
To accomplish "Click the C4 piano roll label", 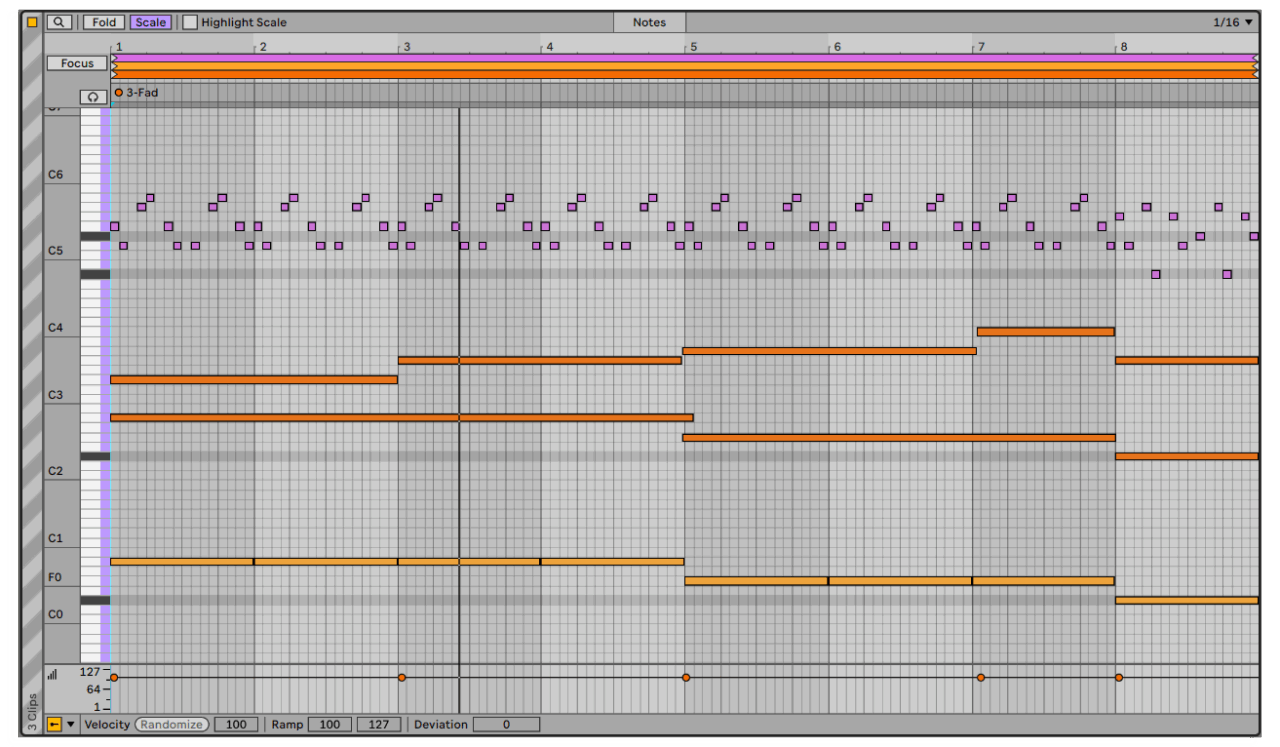I will click(x=55, y=328).
